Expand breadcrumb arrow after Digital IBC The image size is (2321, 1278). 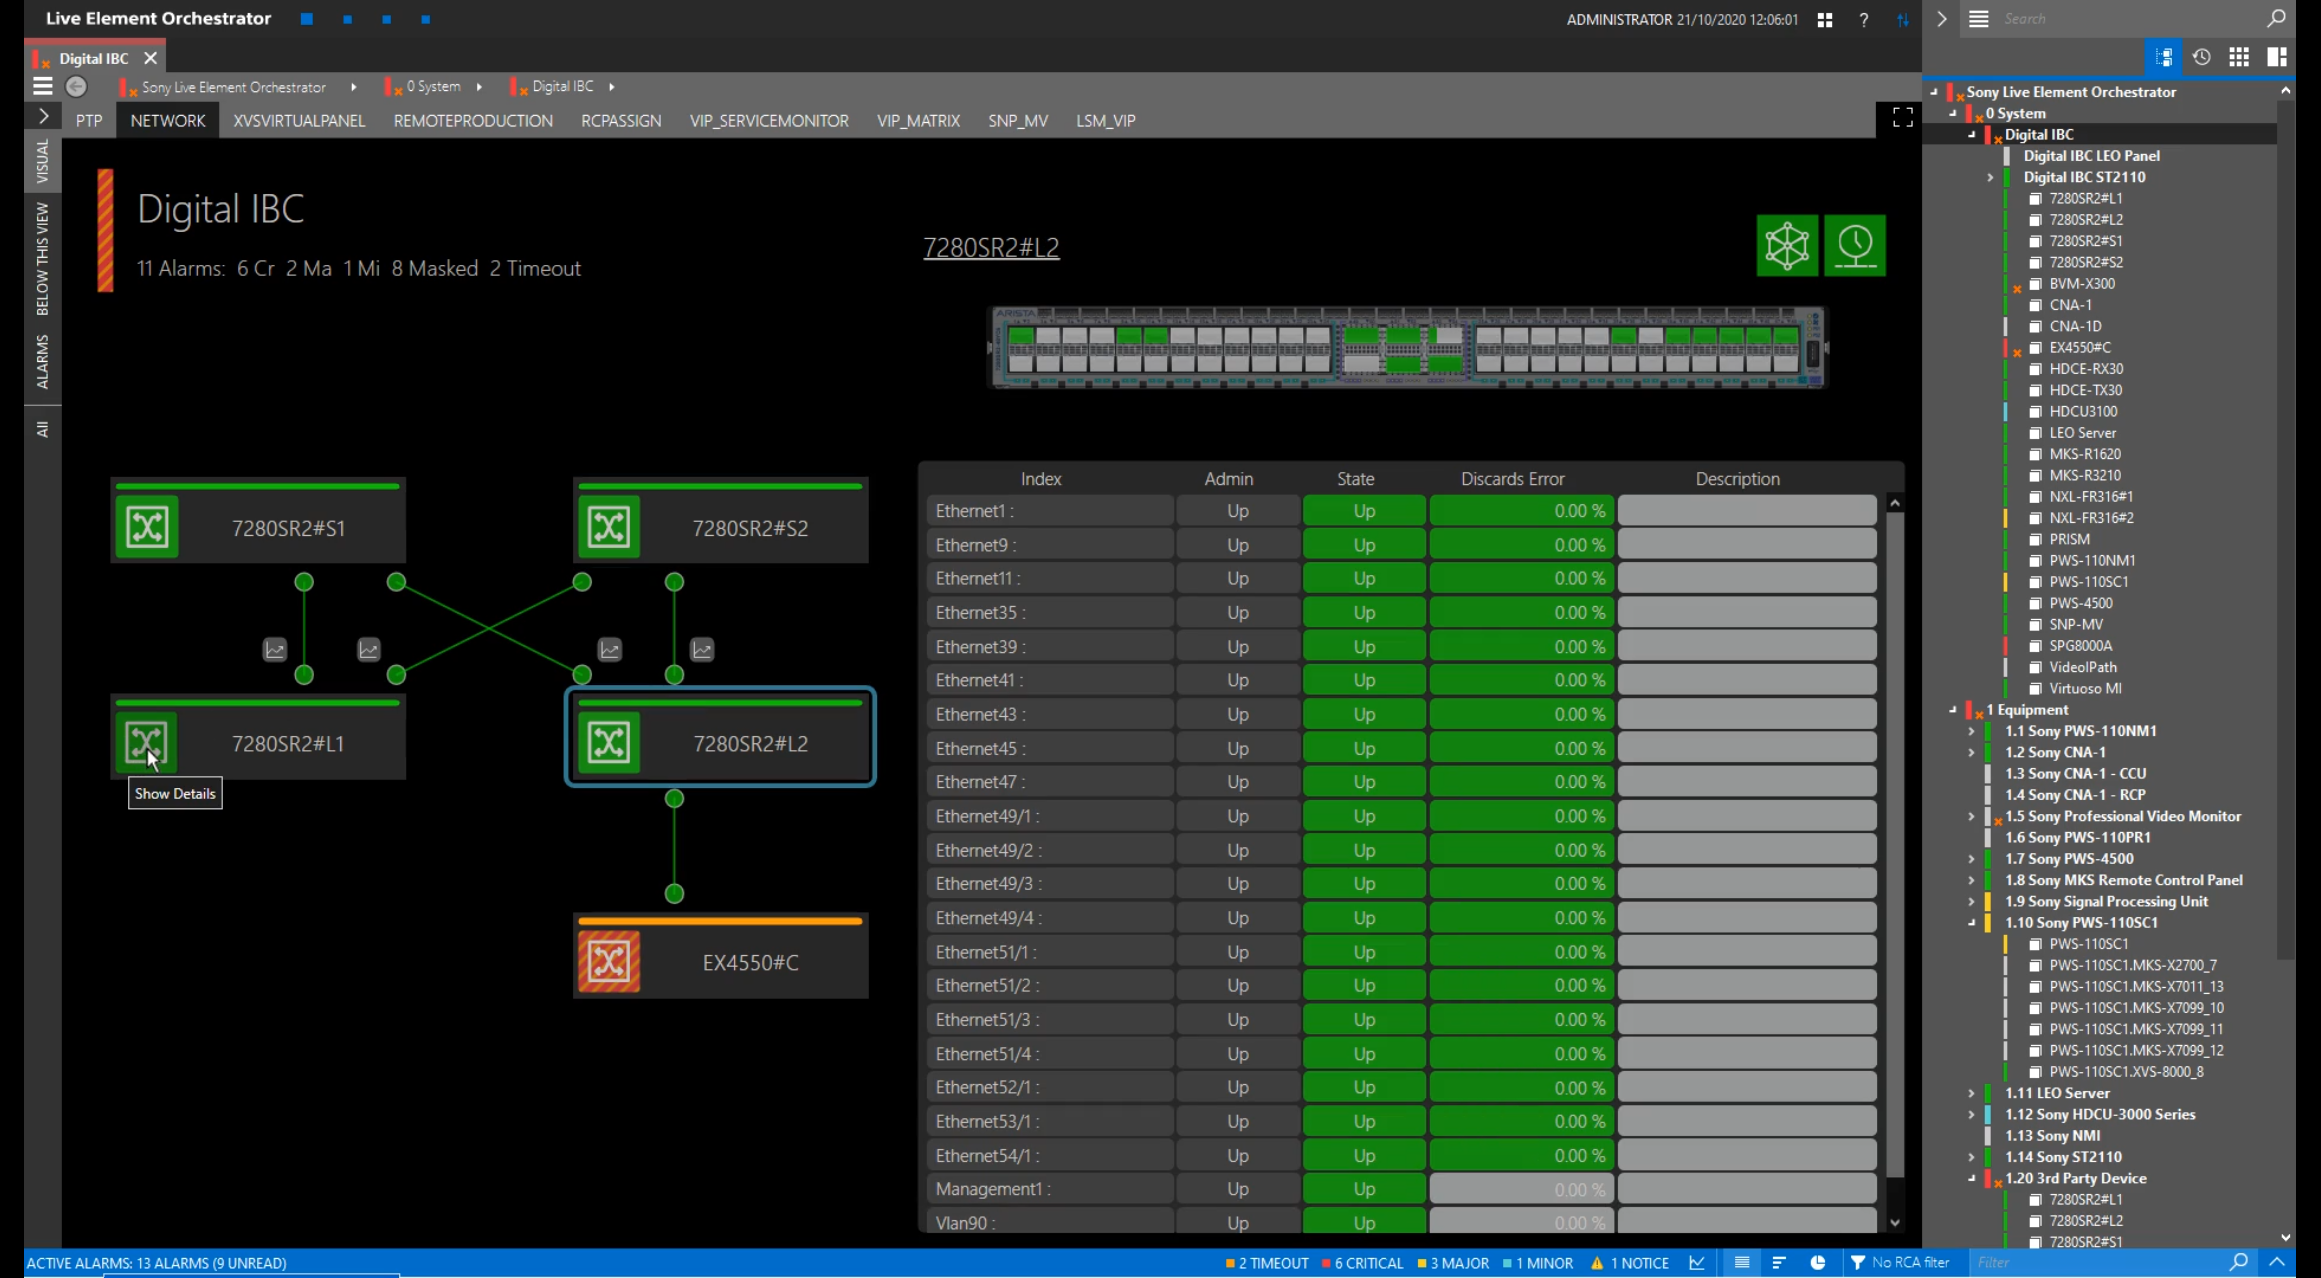[611, 87]
